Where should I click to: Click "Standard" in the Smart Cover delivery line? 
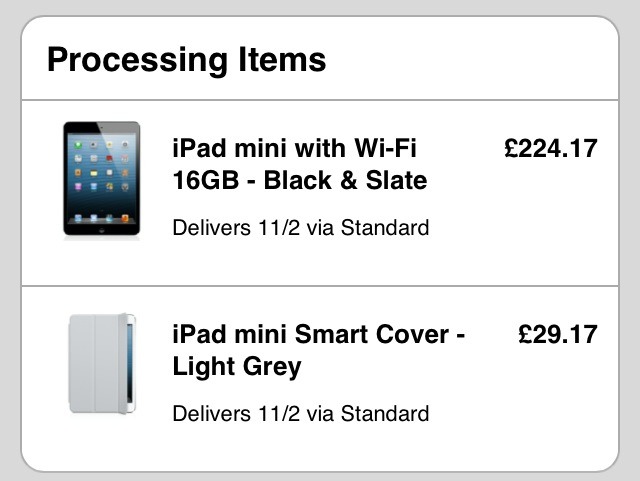(x=385, y=413)
